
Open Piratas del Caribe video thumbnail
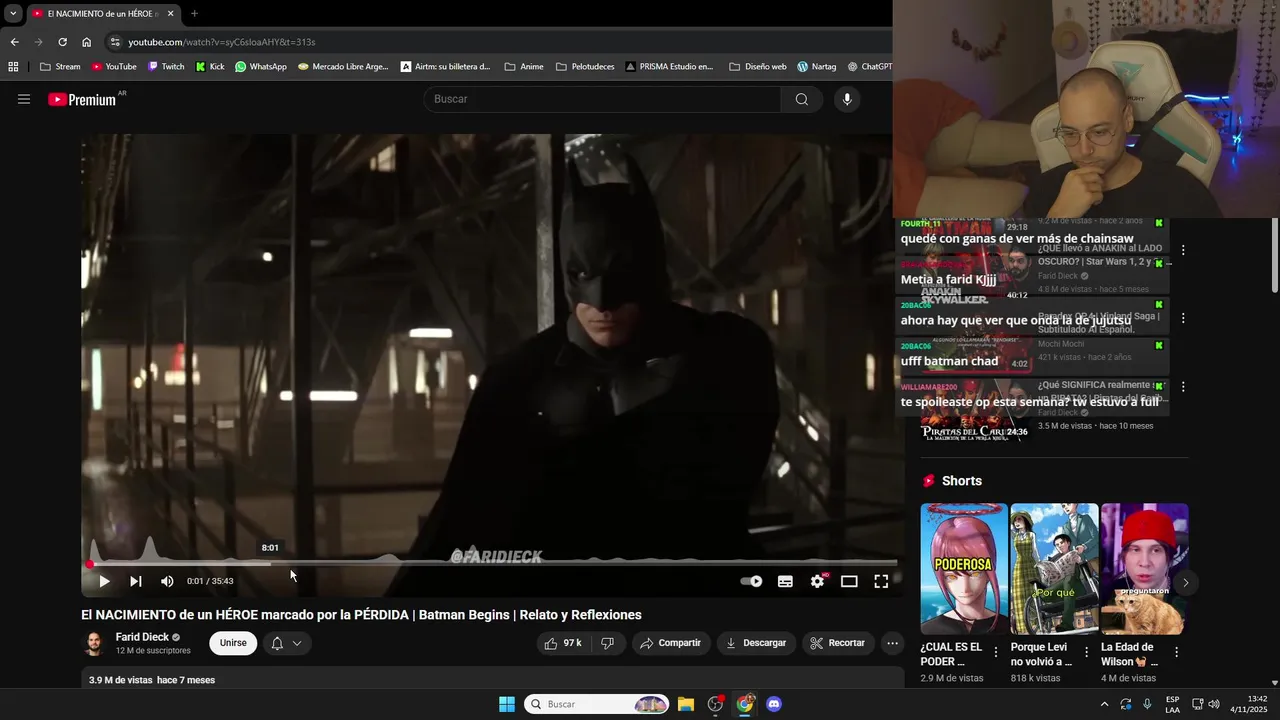coord(976,412)
